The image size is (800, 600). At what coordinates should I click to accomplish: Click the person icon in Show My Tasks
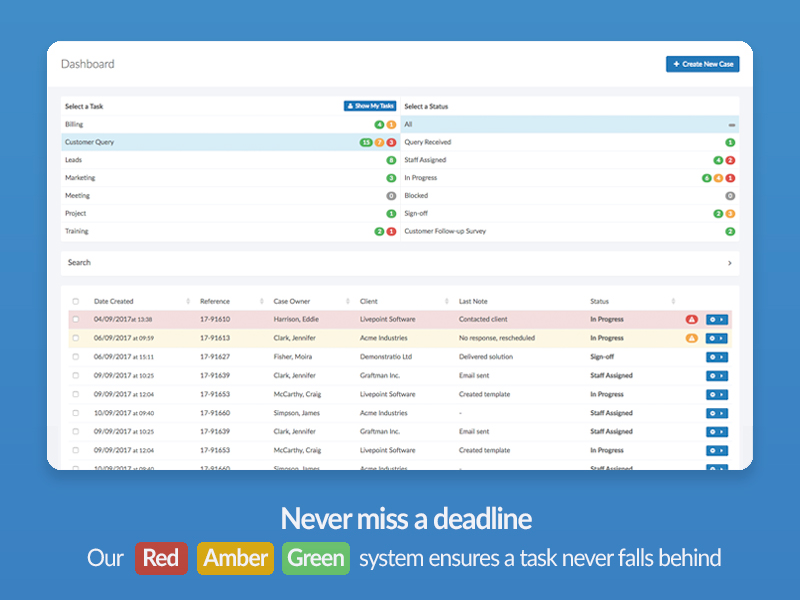coord(350,106)
